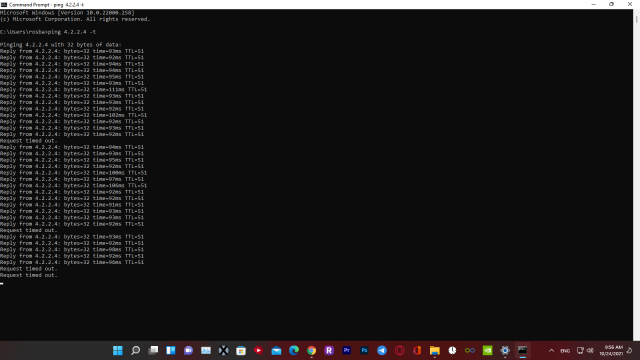
Task: Open volume speaker tray icon
Action: (590, 350)
